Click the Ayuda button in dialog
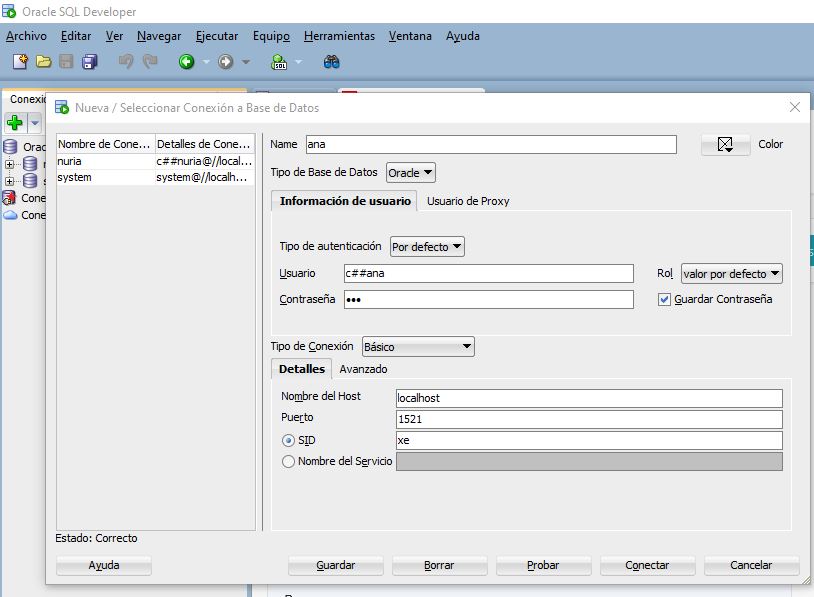This screenshot has width=814, height=597. 104,565
